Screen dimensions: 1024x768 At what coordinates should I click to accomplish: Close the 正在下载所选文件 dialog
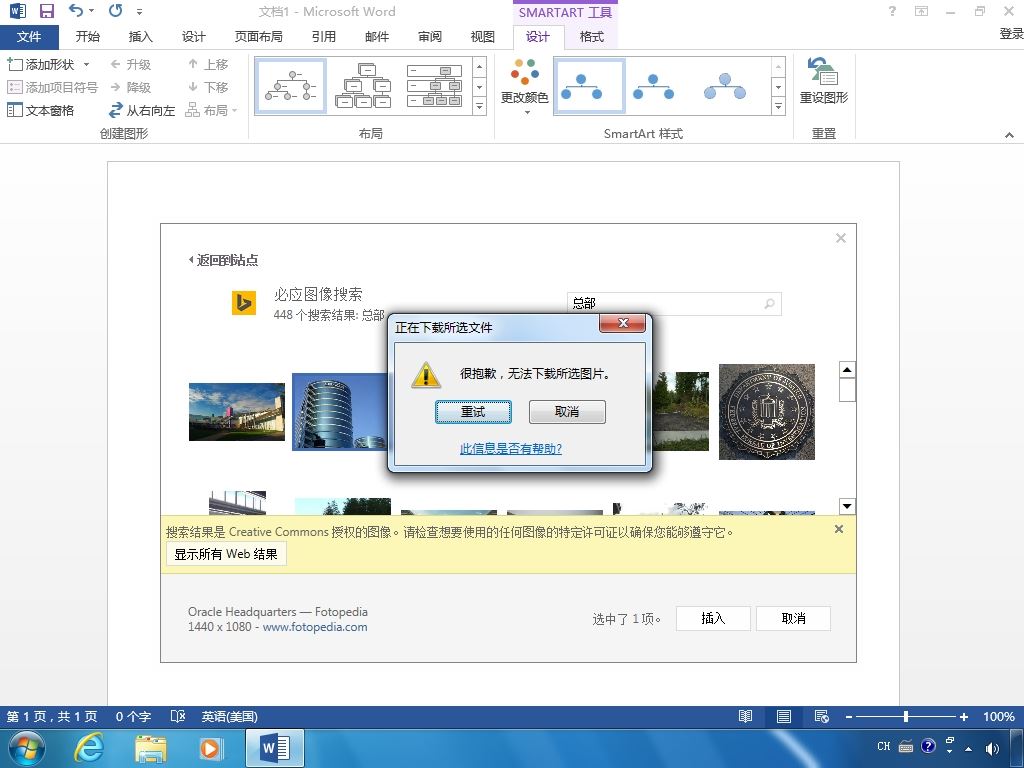623,323
